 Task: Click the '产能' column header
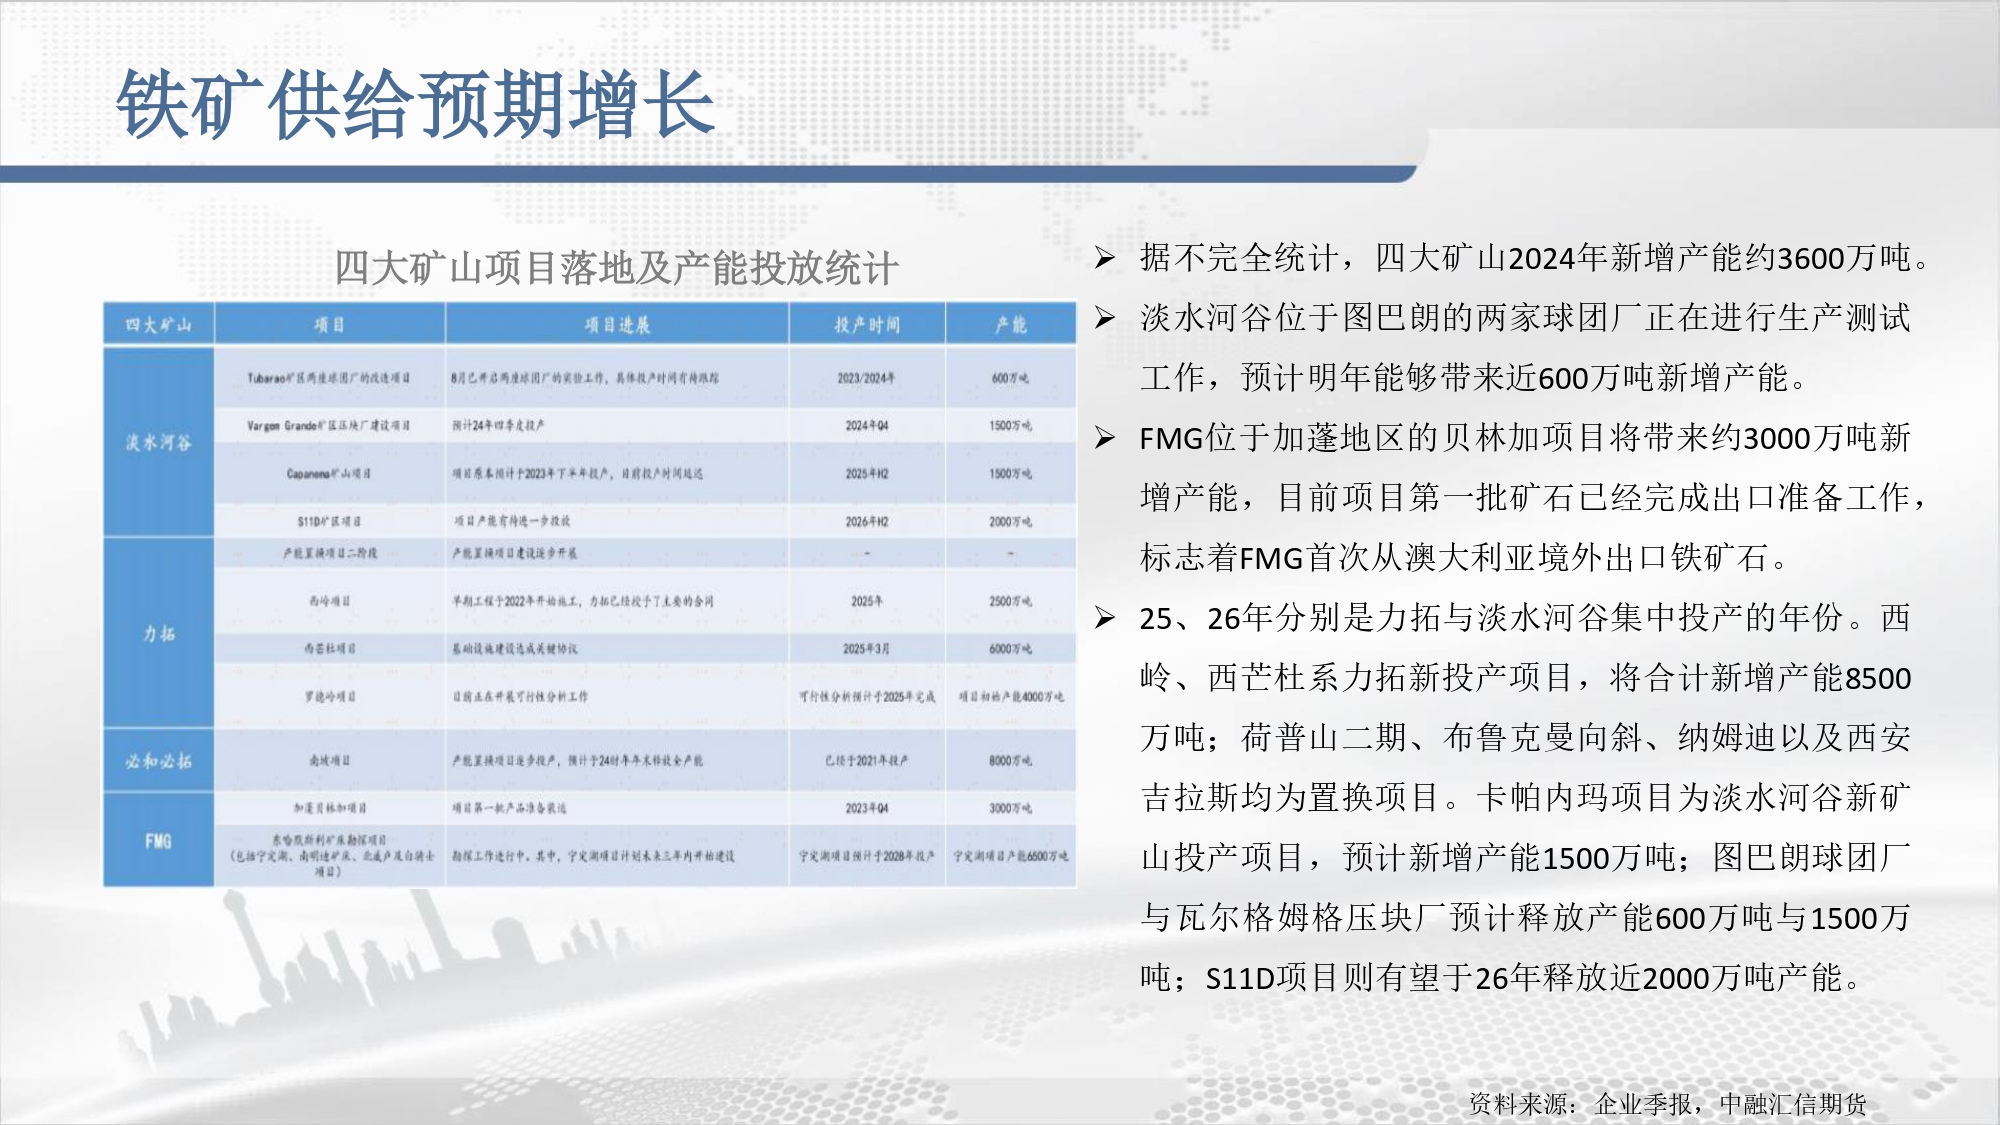tap(1011, 325)
